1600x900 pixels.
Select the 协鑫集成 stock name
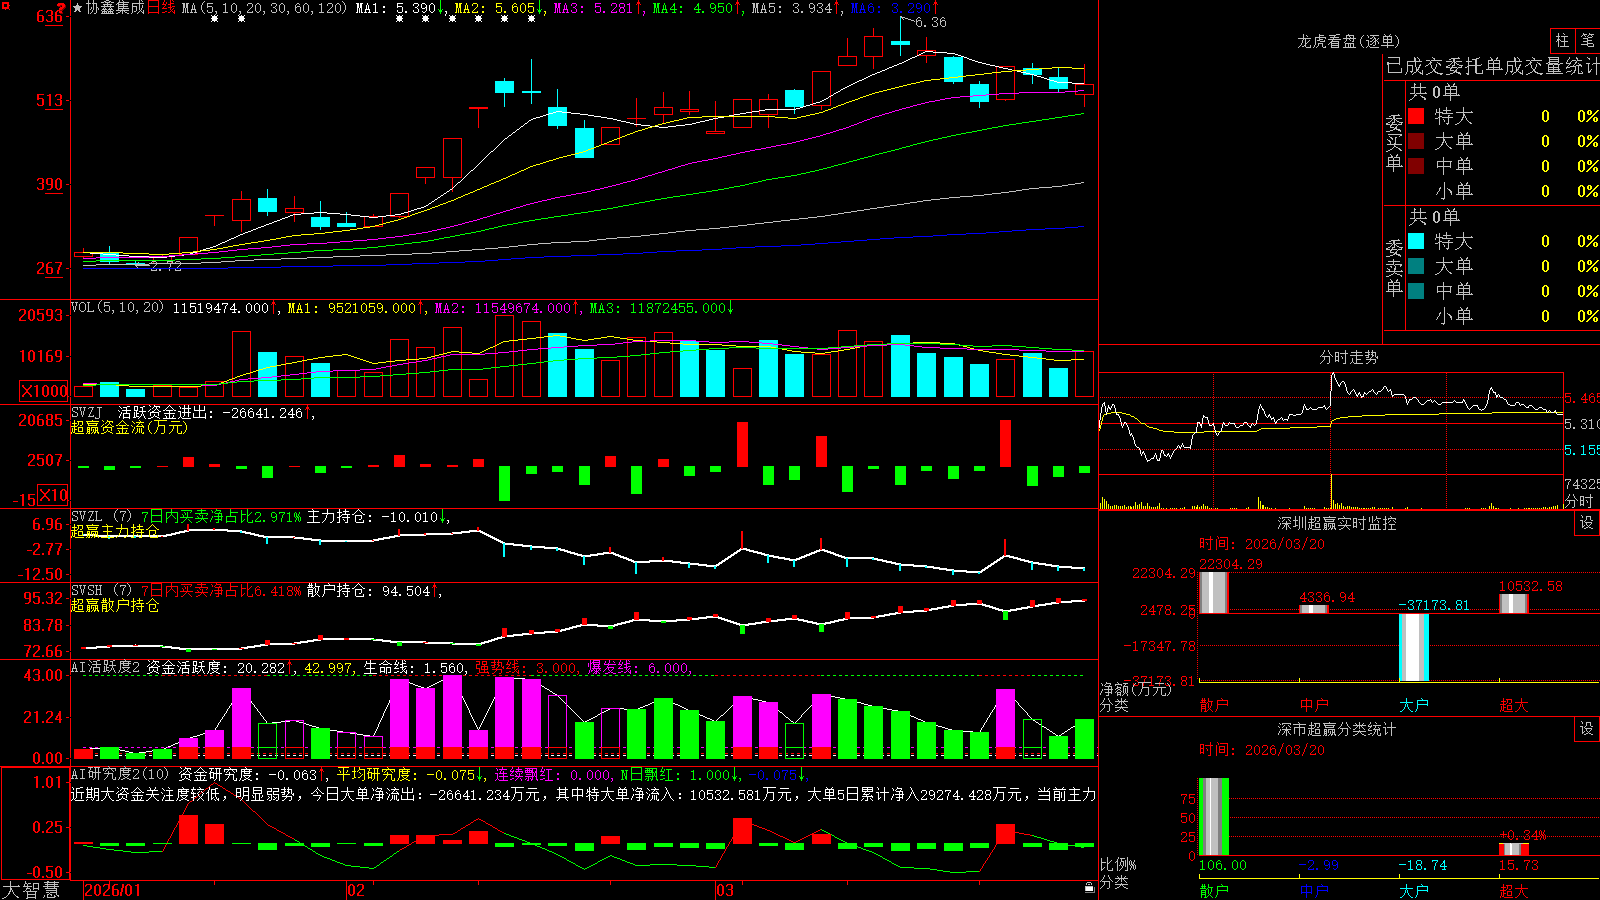(115, 8)
